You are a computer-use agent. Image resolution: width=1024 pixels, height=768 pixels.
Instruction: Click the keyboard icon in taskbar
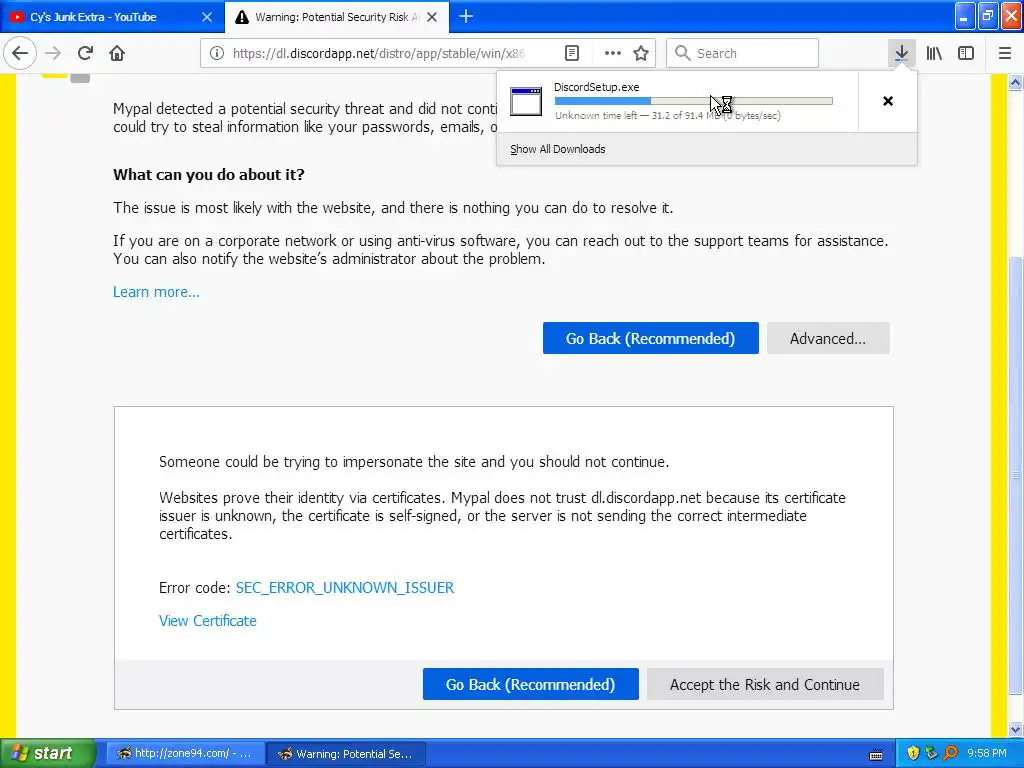[876, 755]
